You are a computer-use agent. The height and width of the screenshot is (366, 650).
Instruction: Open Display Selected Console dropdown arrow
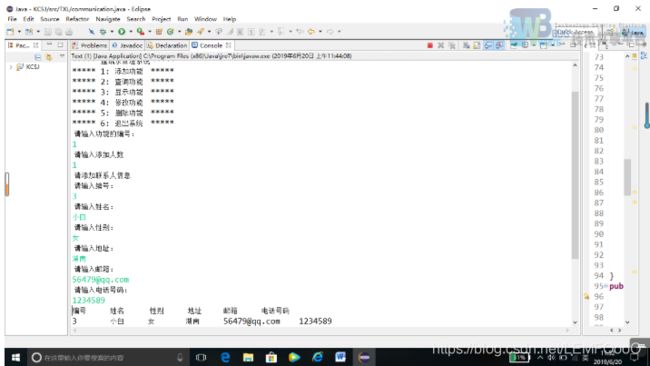coord(534,45)
